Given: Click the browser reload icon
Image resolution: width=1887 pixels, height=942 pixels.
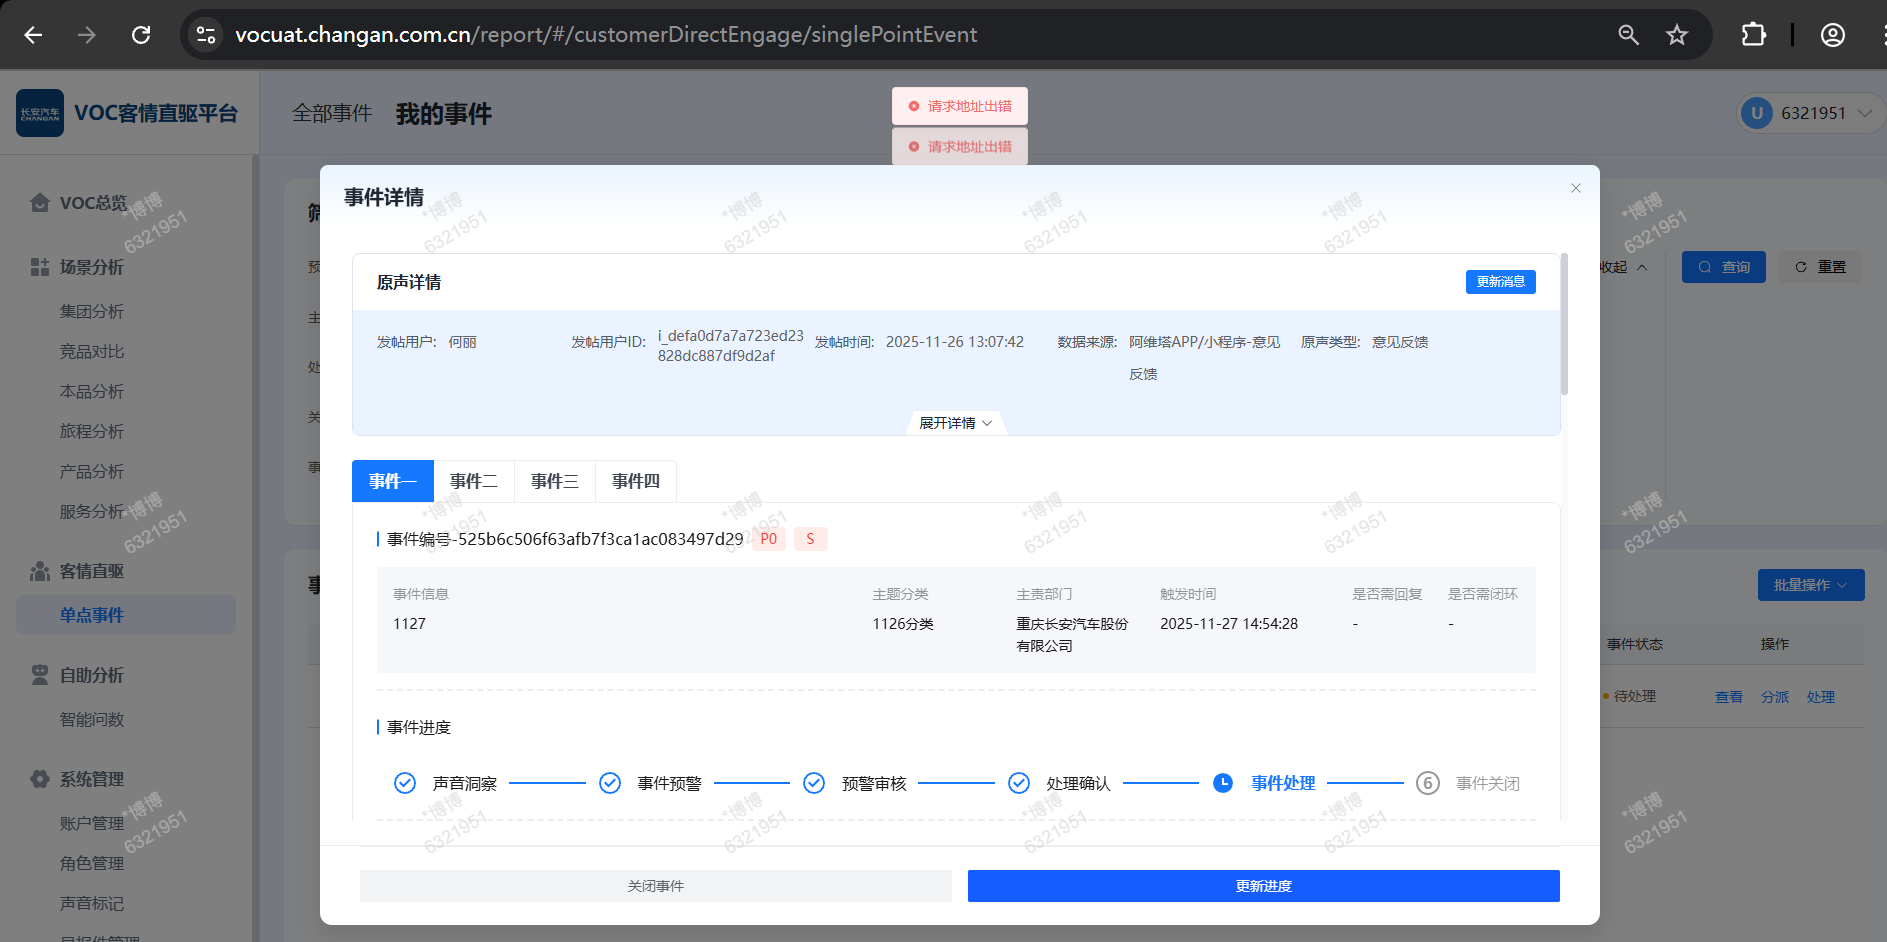Looking at the screenshot, I should click(141, 35).
